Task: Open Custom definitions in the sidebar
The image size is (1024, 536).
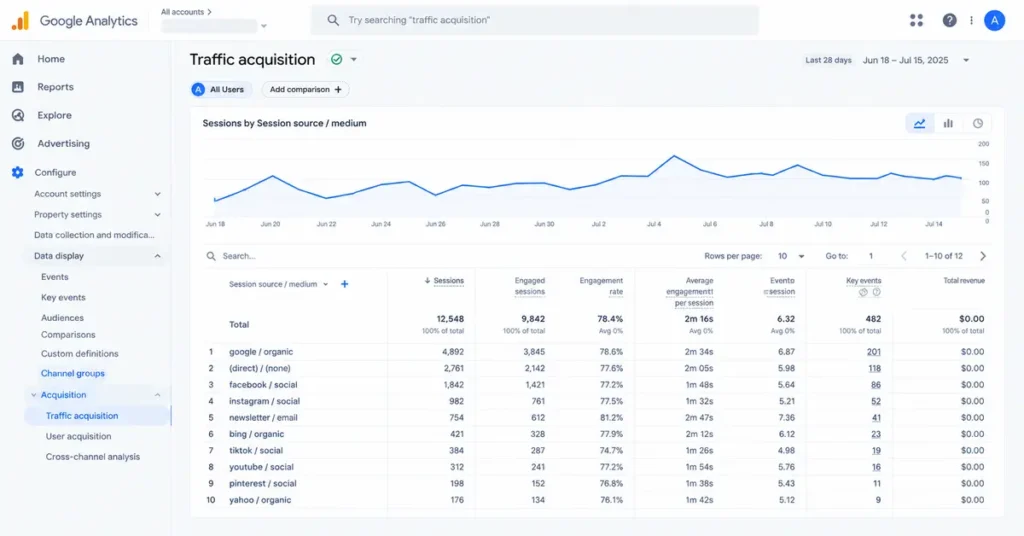Action: [80, 354]
